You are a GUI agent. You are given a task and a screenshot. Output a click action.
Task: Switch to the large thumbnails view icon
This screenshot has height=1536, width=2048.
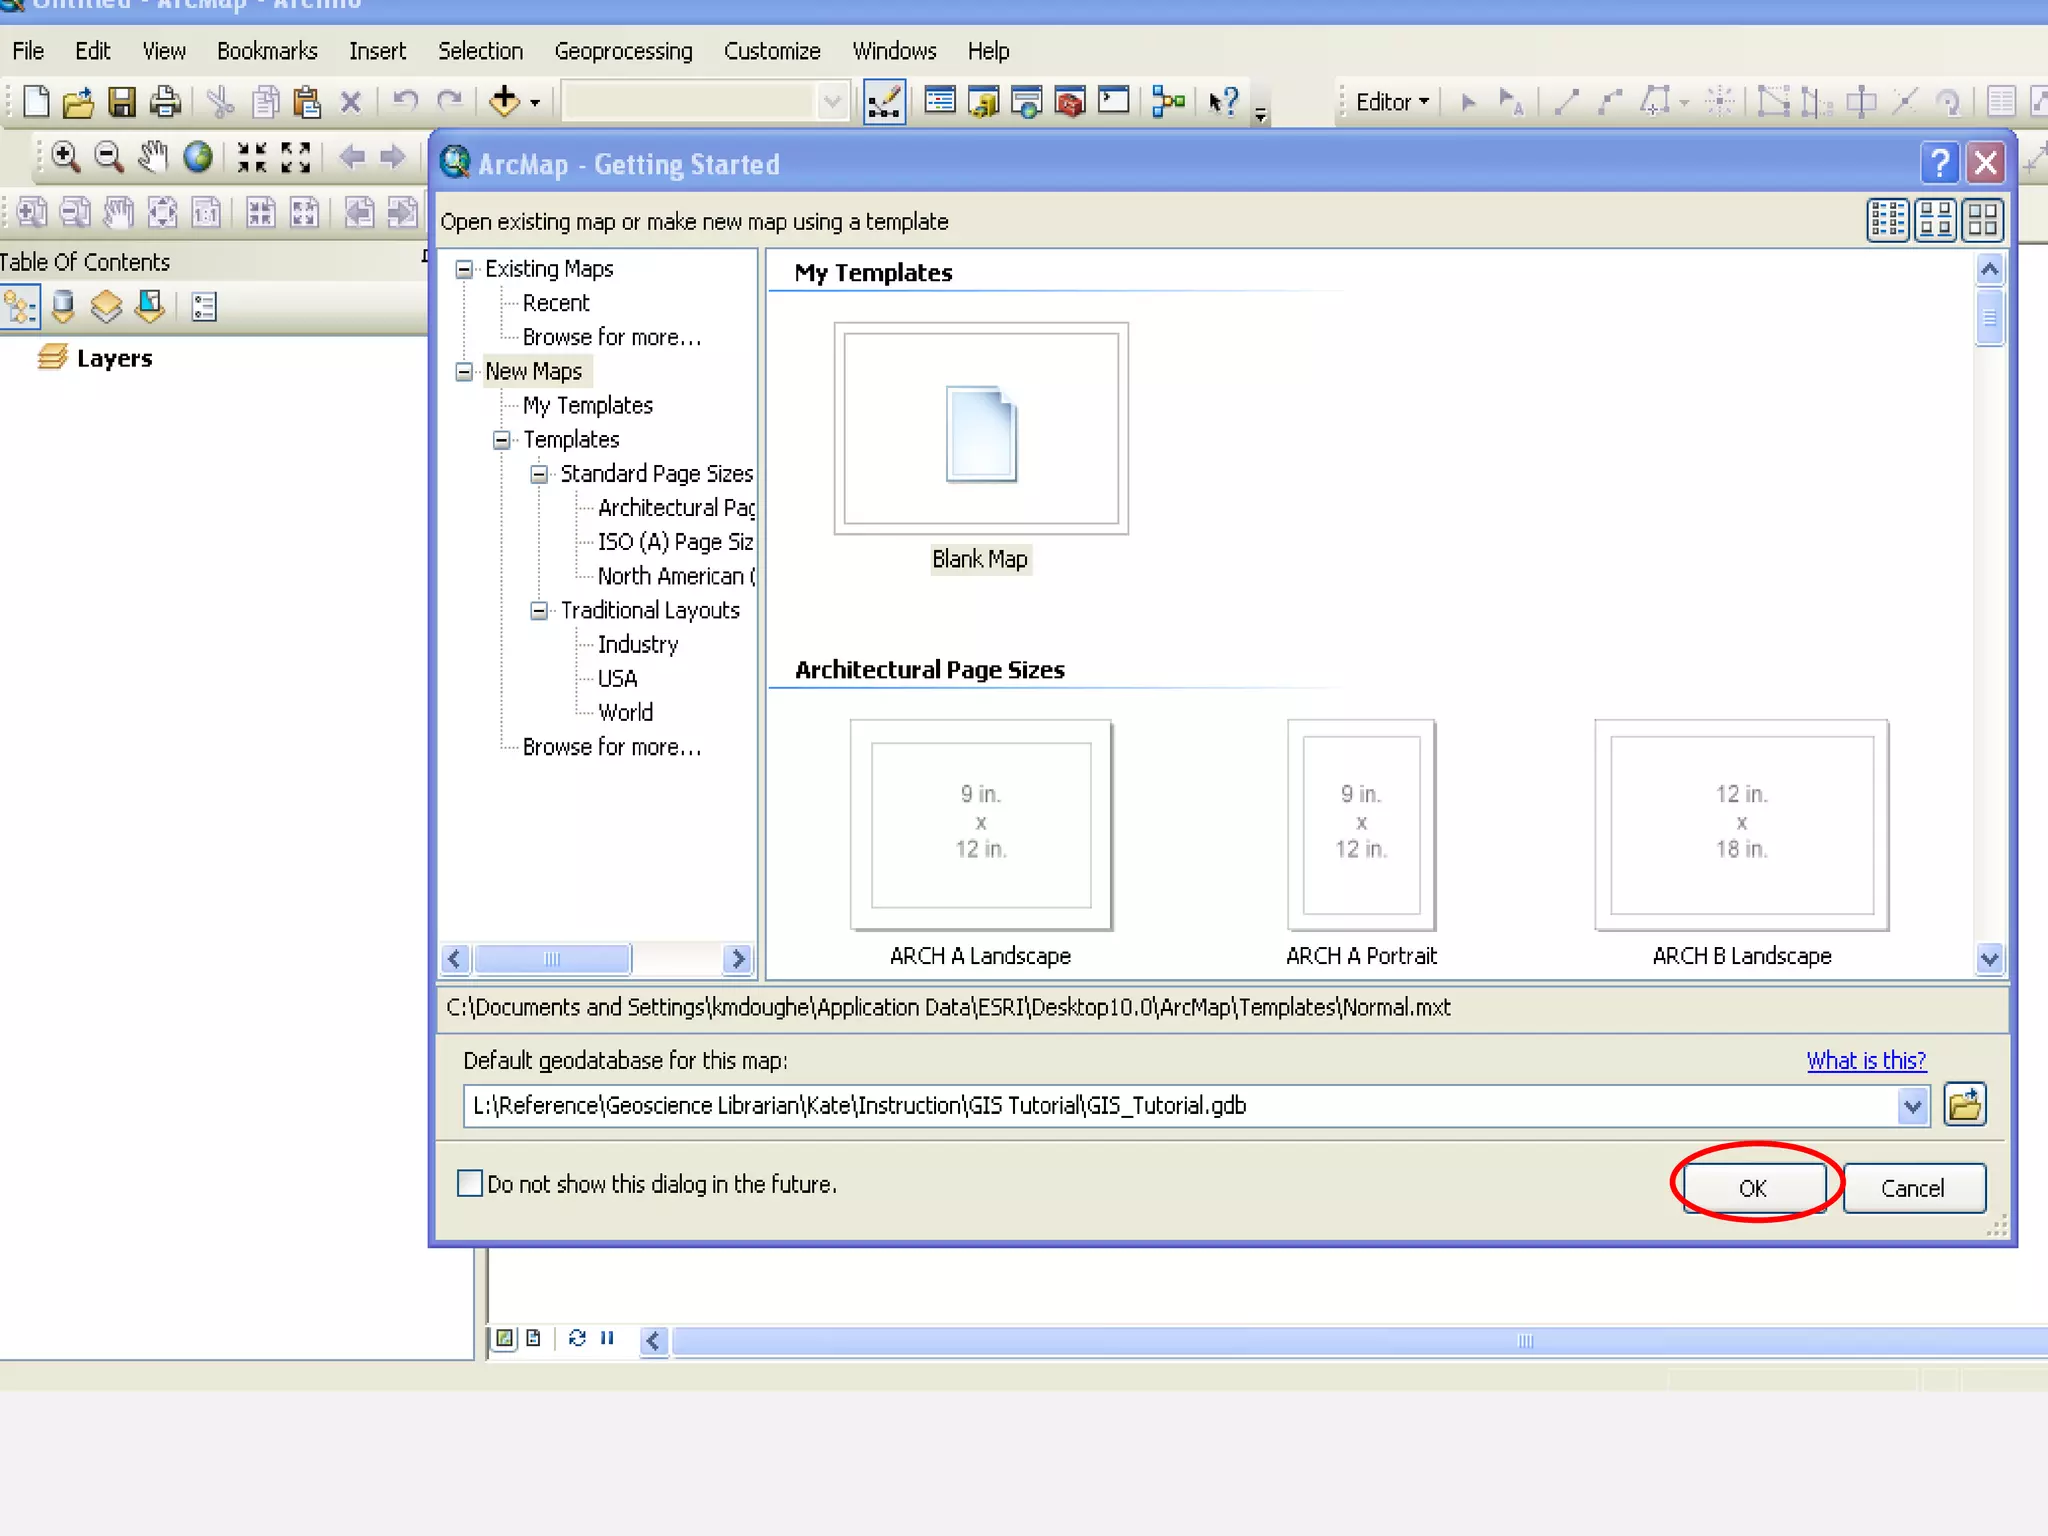[1983, 220]
